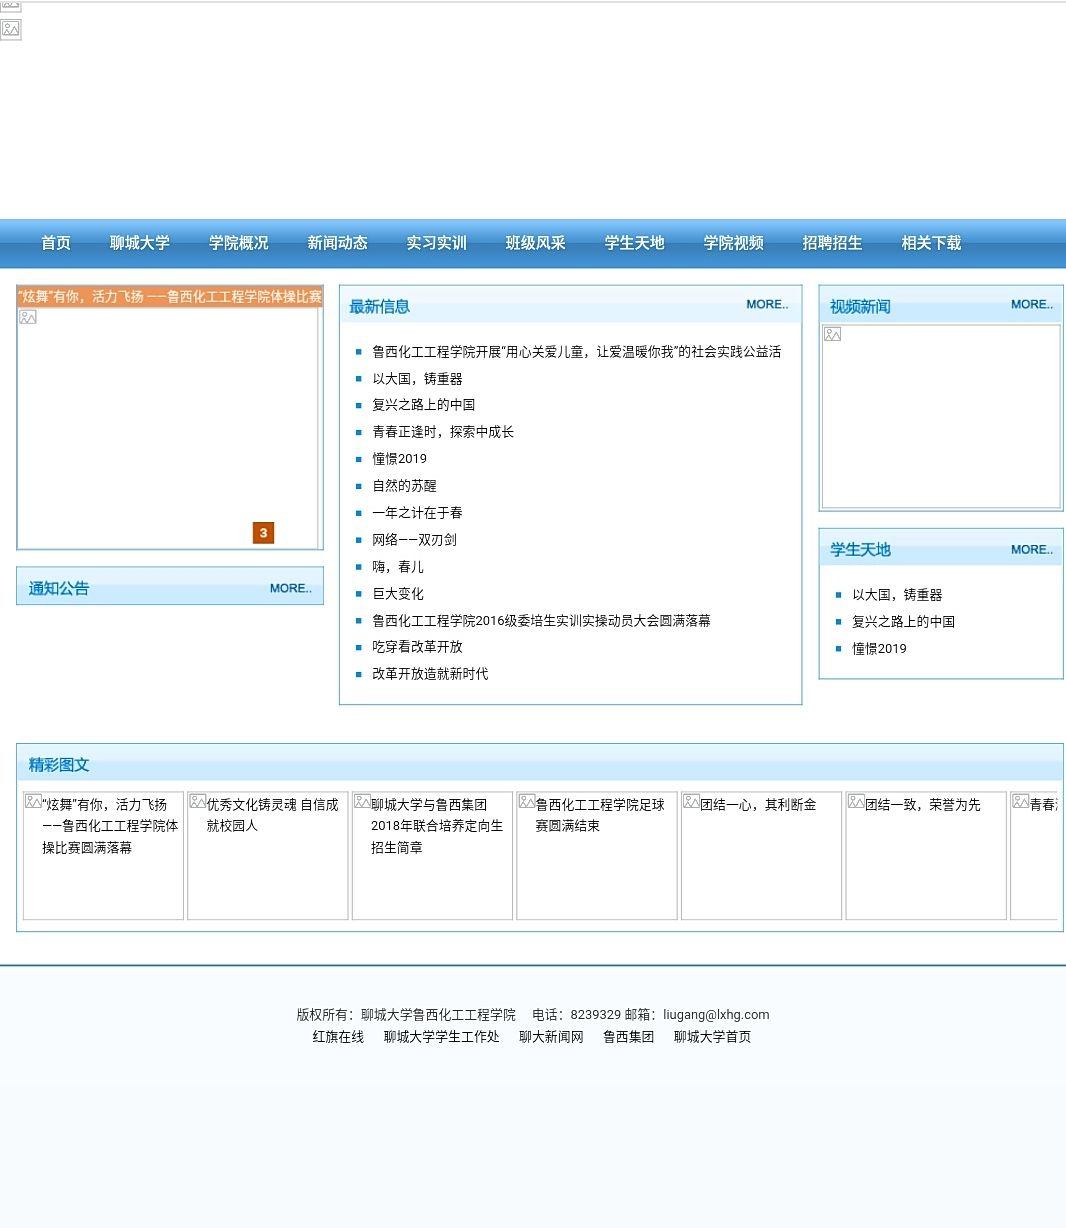Image resolution: width=1066 pixels, height=1228 pixels.
Task: Select 相关下载 from the navigation bar
Action: click(931, 243)
